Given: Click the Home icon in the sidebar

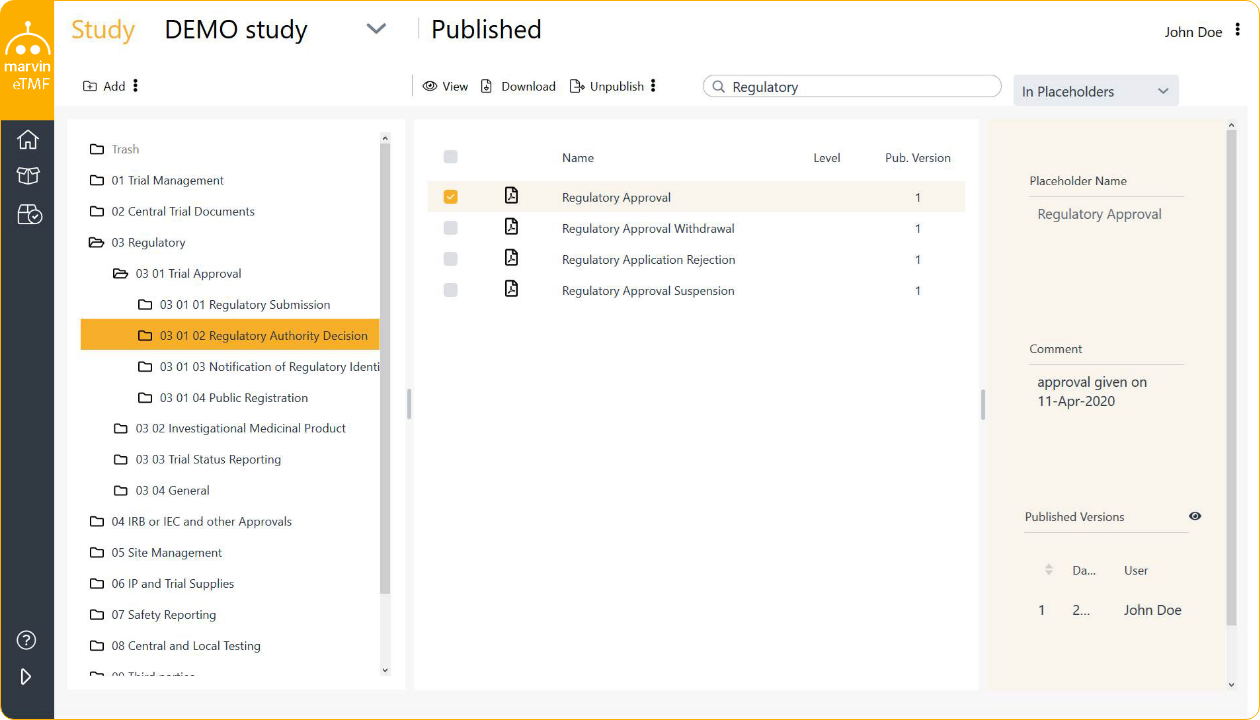Looking at the screenshot, I should tap(27, 140).
